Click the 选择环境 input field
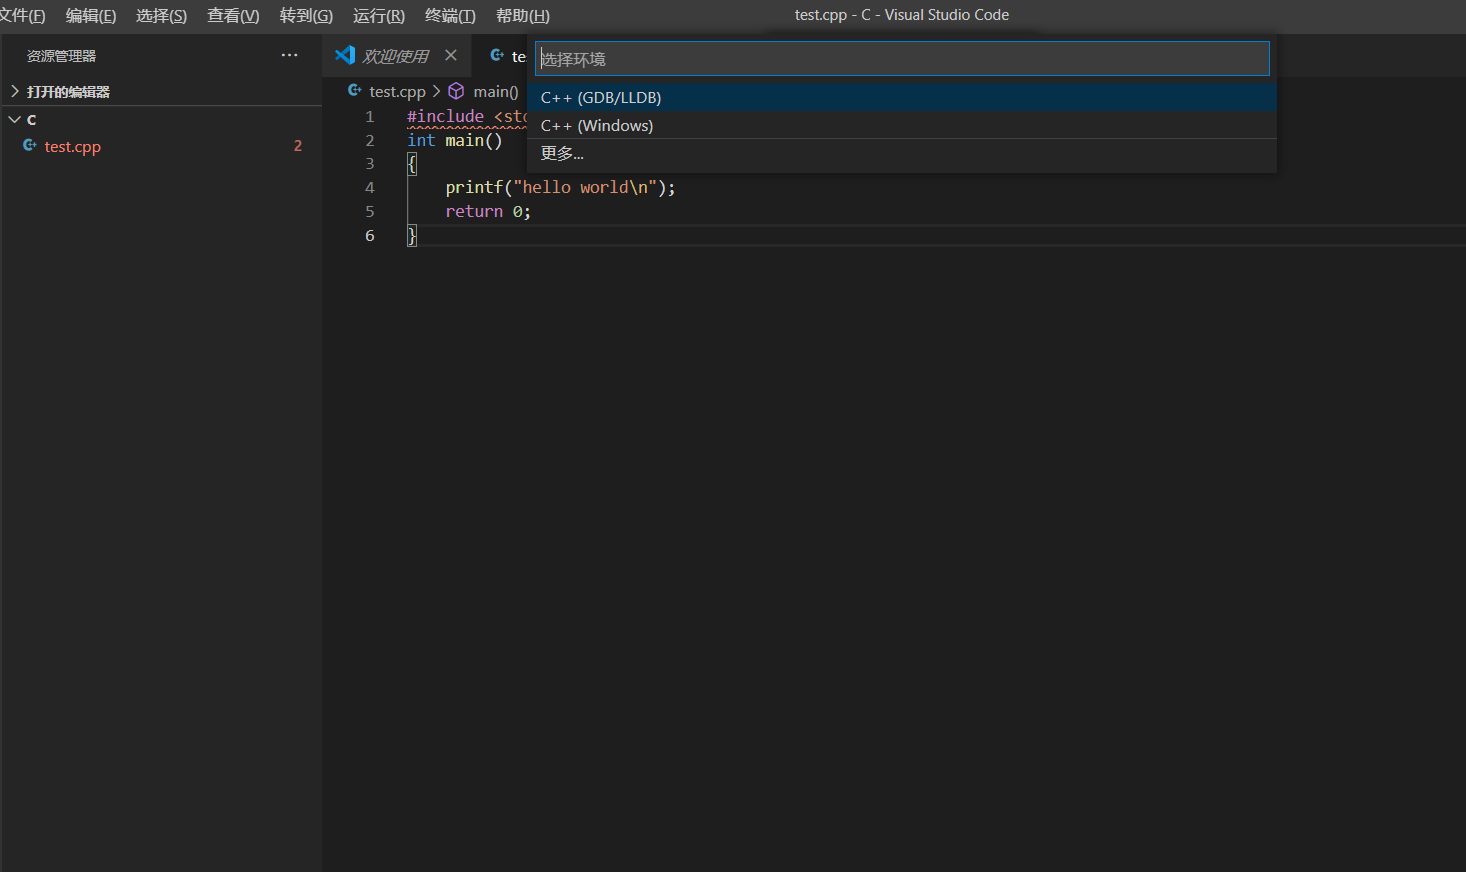 coord(902,59)
